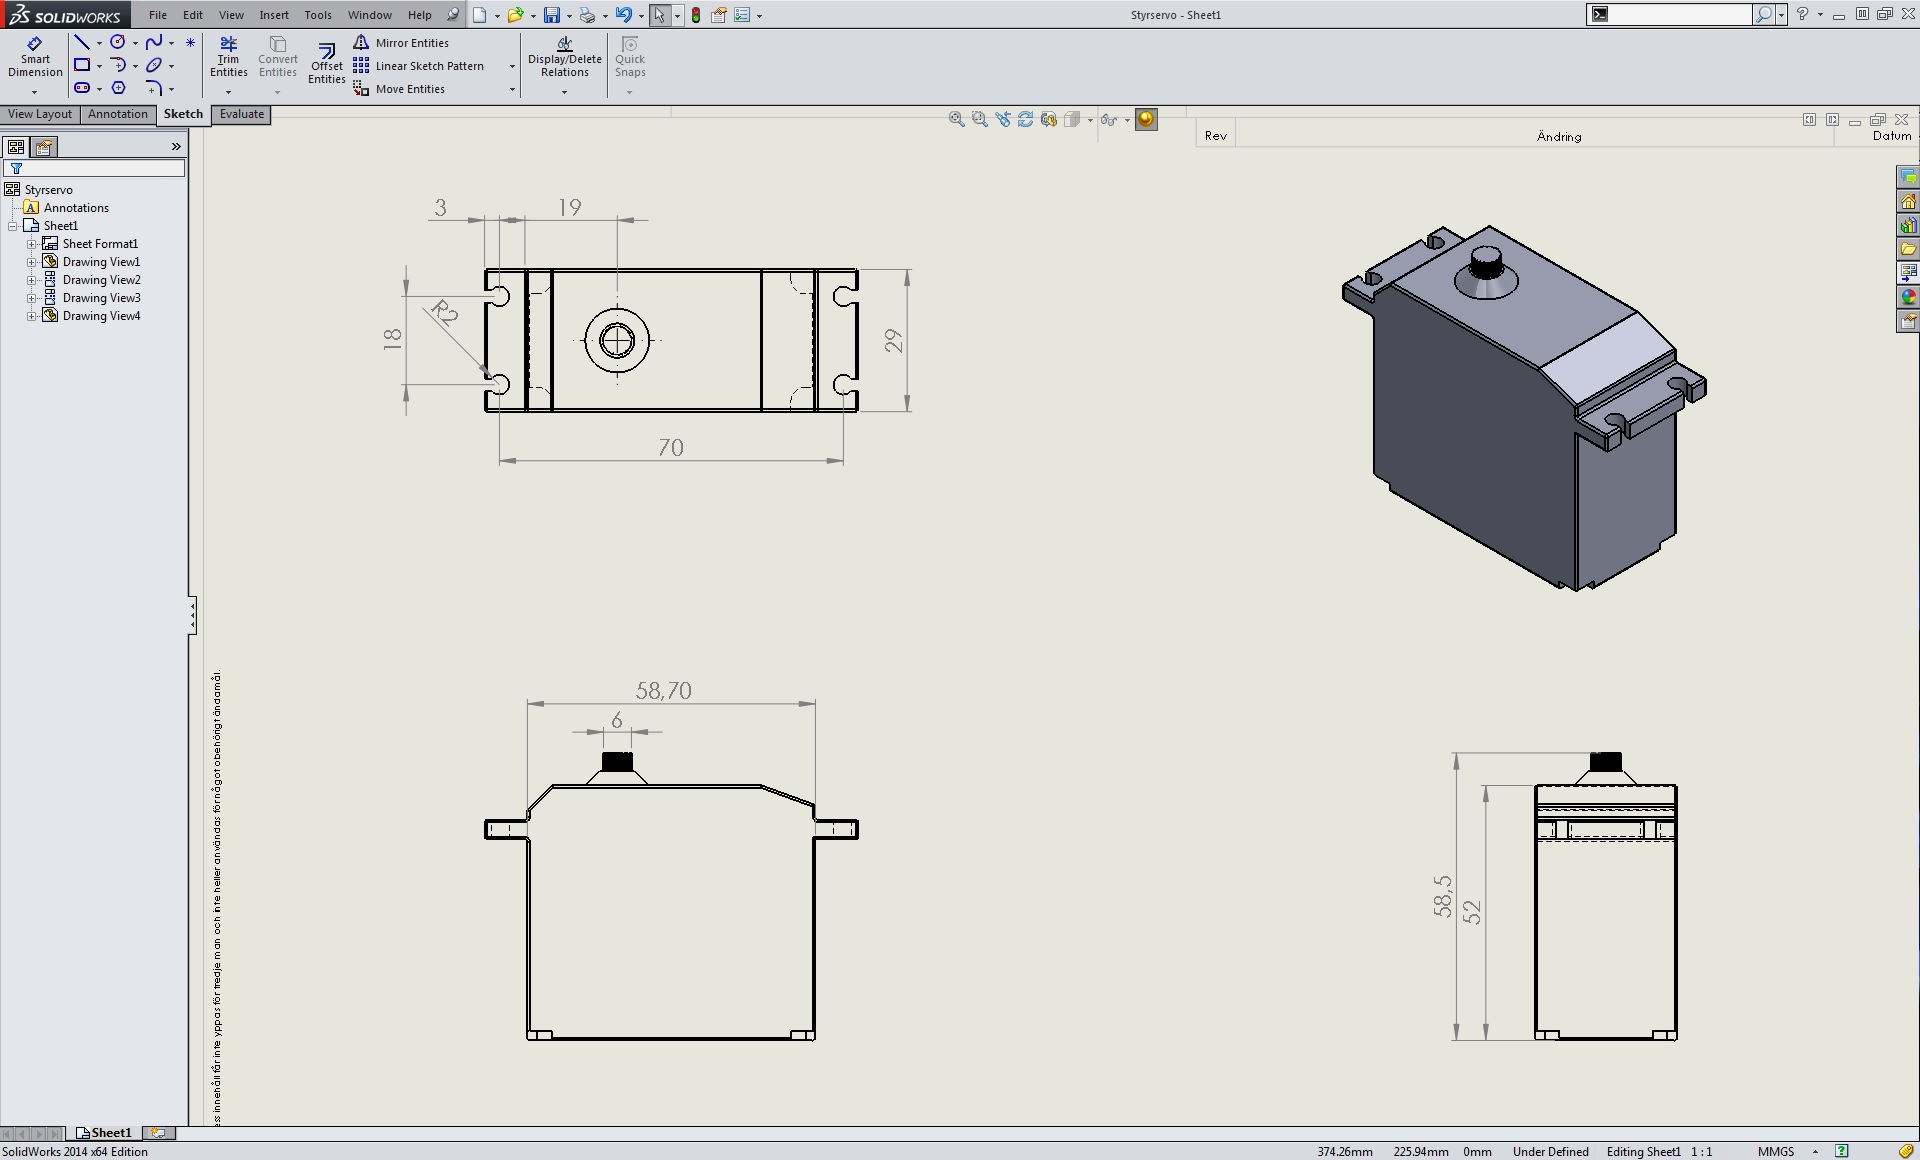Screen dimensions: 1920x1160
Task: Open the Line tool dropdown arrow
Action: [x=99, y=43]
